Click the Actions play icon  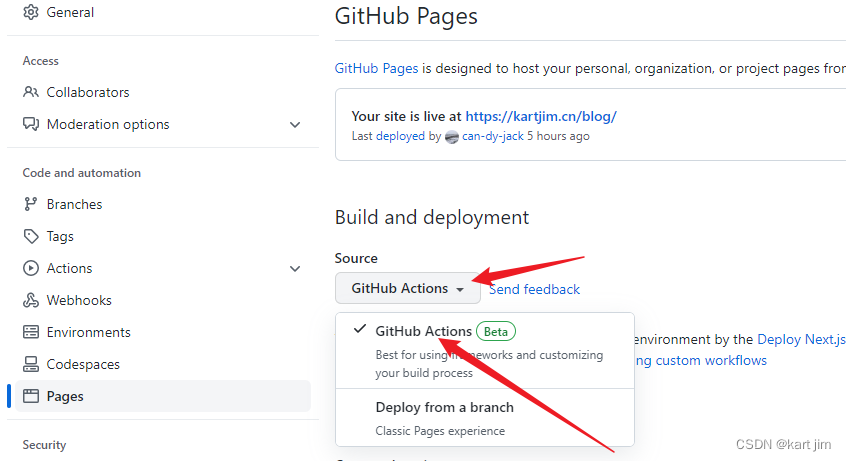coord(30,268)
